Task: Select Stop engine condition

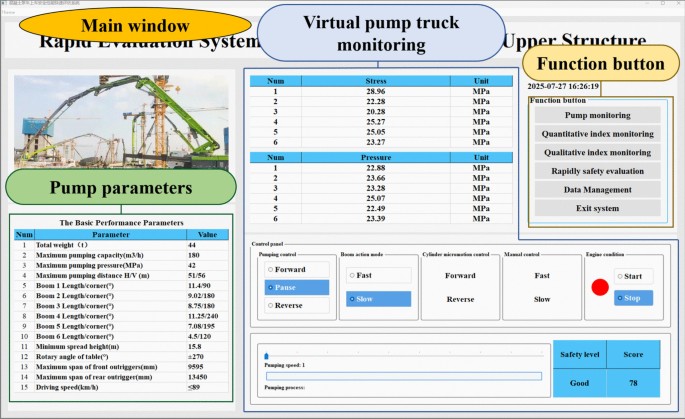Action: [x=633, y=298]
